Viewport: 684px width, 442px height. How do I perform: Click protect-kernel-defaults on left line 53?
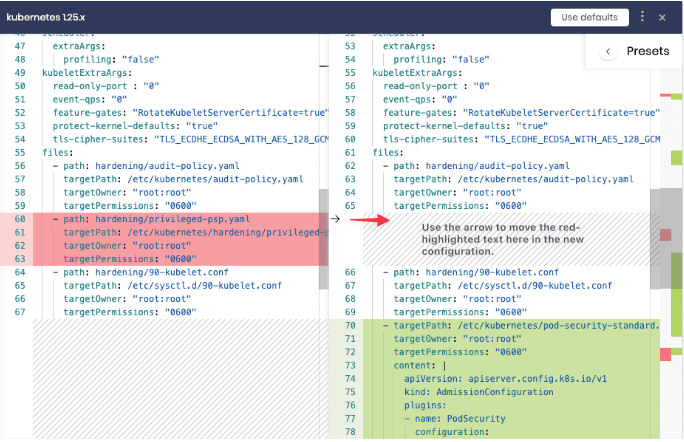tap(135, 126)
